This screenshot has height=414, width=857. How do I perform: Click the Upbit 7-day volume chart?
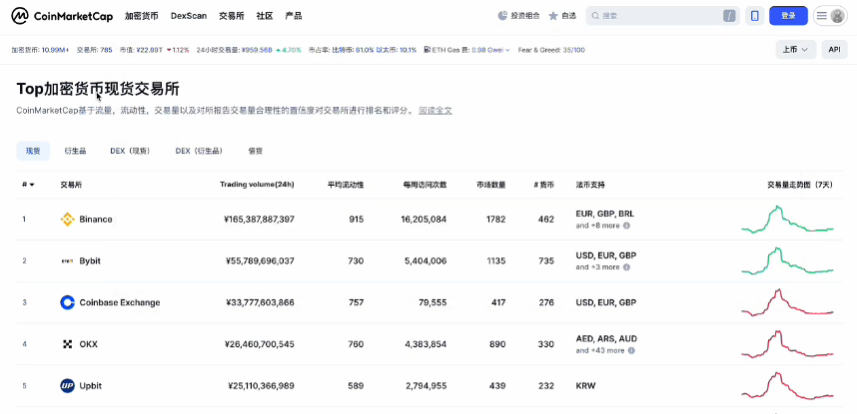788,386
